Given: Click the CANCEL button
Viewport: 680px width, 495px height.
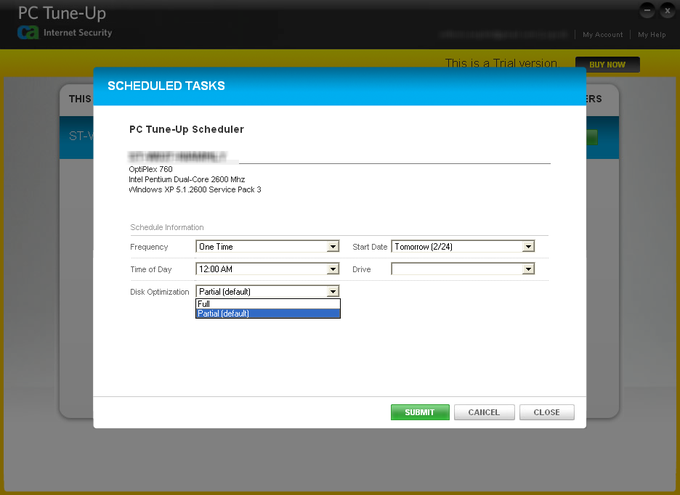Looking at the screenshot, I should click(x=484, y=412).
